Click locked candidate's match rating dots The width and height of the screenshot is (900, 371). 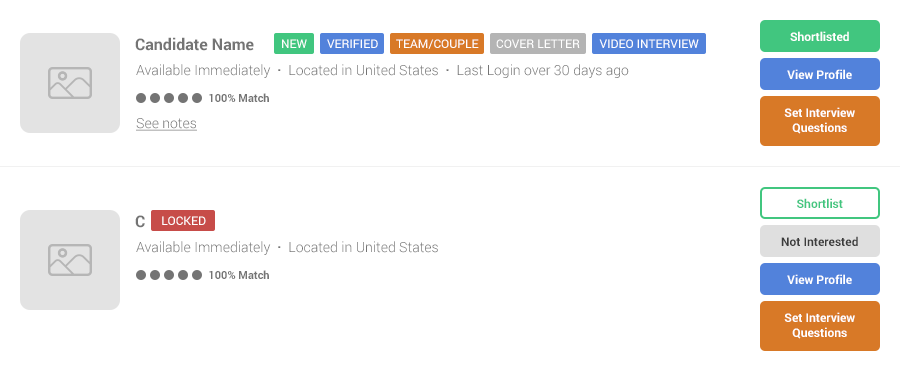pos(169,275)
